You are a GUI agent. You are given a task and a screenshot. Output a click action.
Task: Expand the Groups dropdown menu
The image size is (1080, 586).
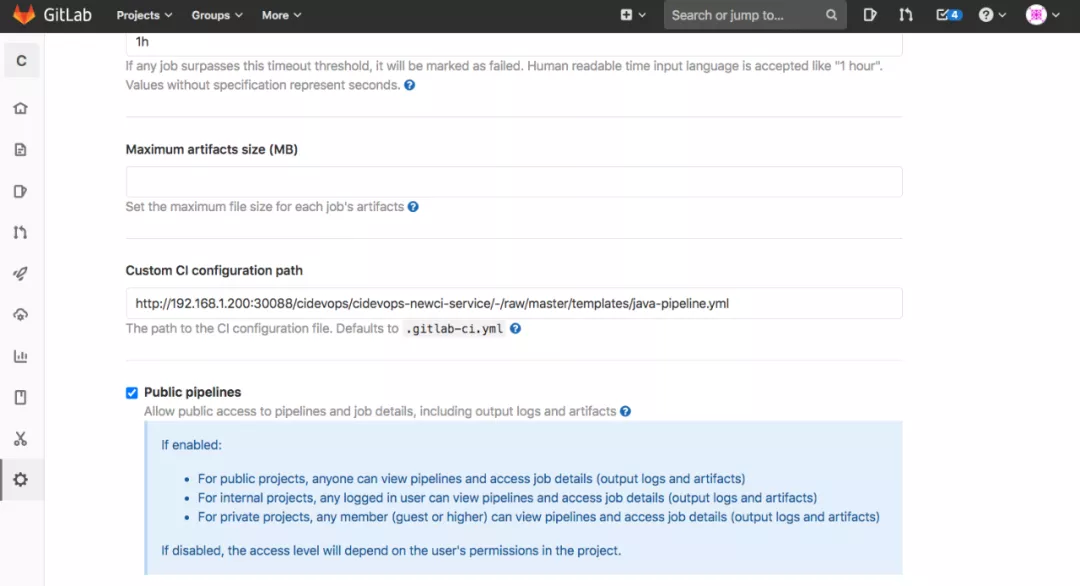217,15
